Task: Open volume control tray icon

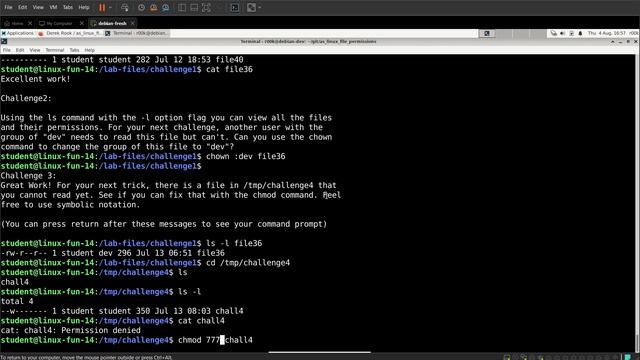Action: pyautogui.click(x=562, y=33)
